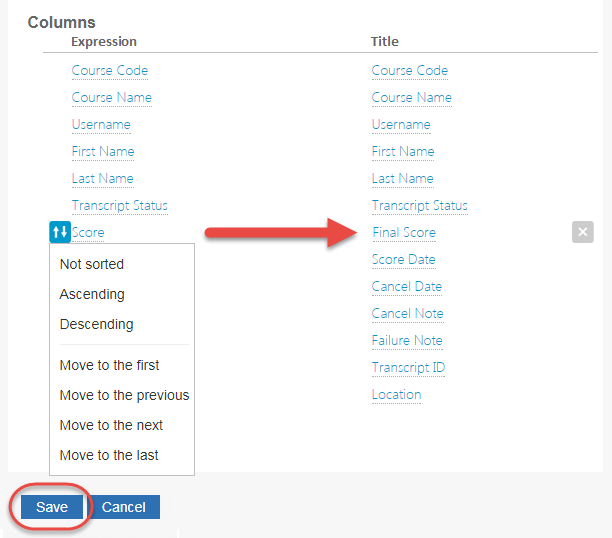Click the Transcript ID title link
612x538 pixels.
click(409, 368)
